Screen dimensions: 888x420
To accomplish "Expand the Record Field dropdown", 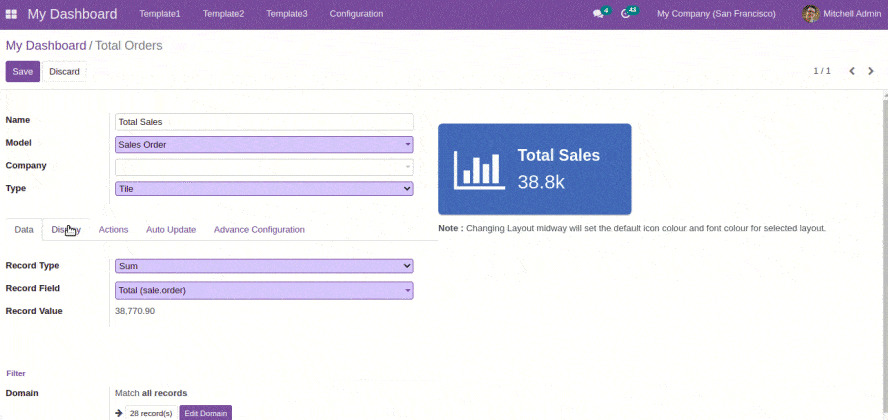I will (264, 290).
